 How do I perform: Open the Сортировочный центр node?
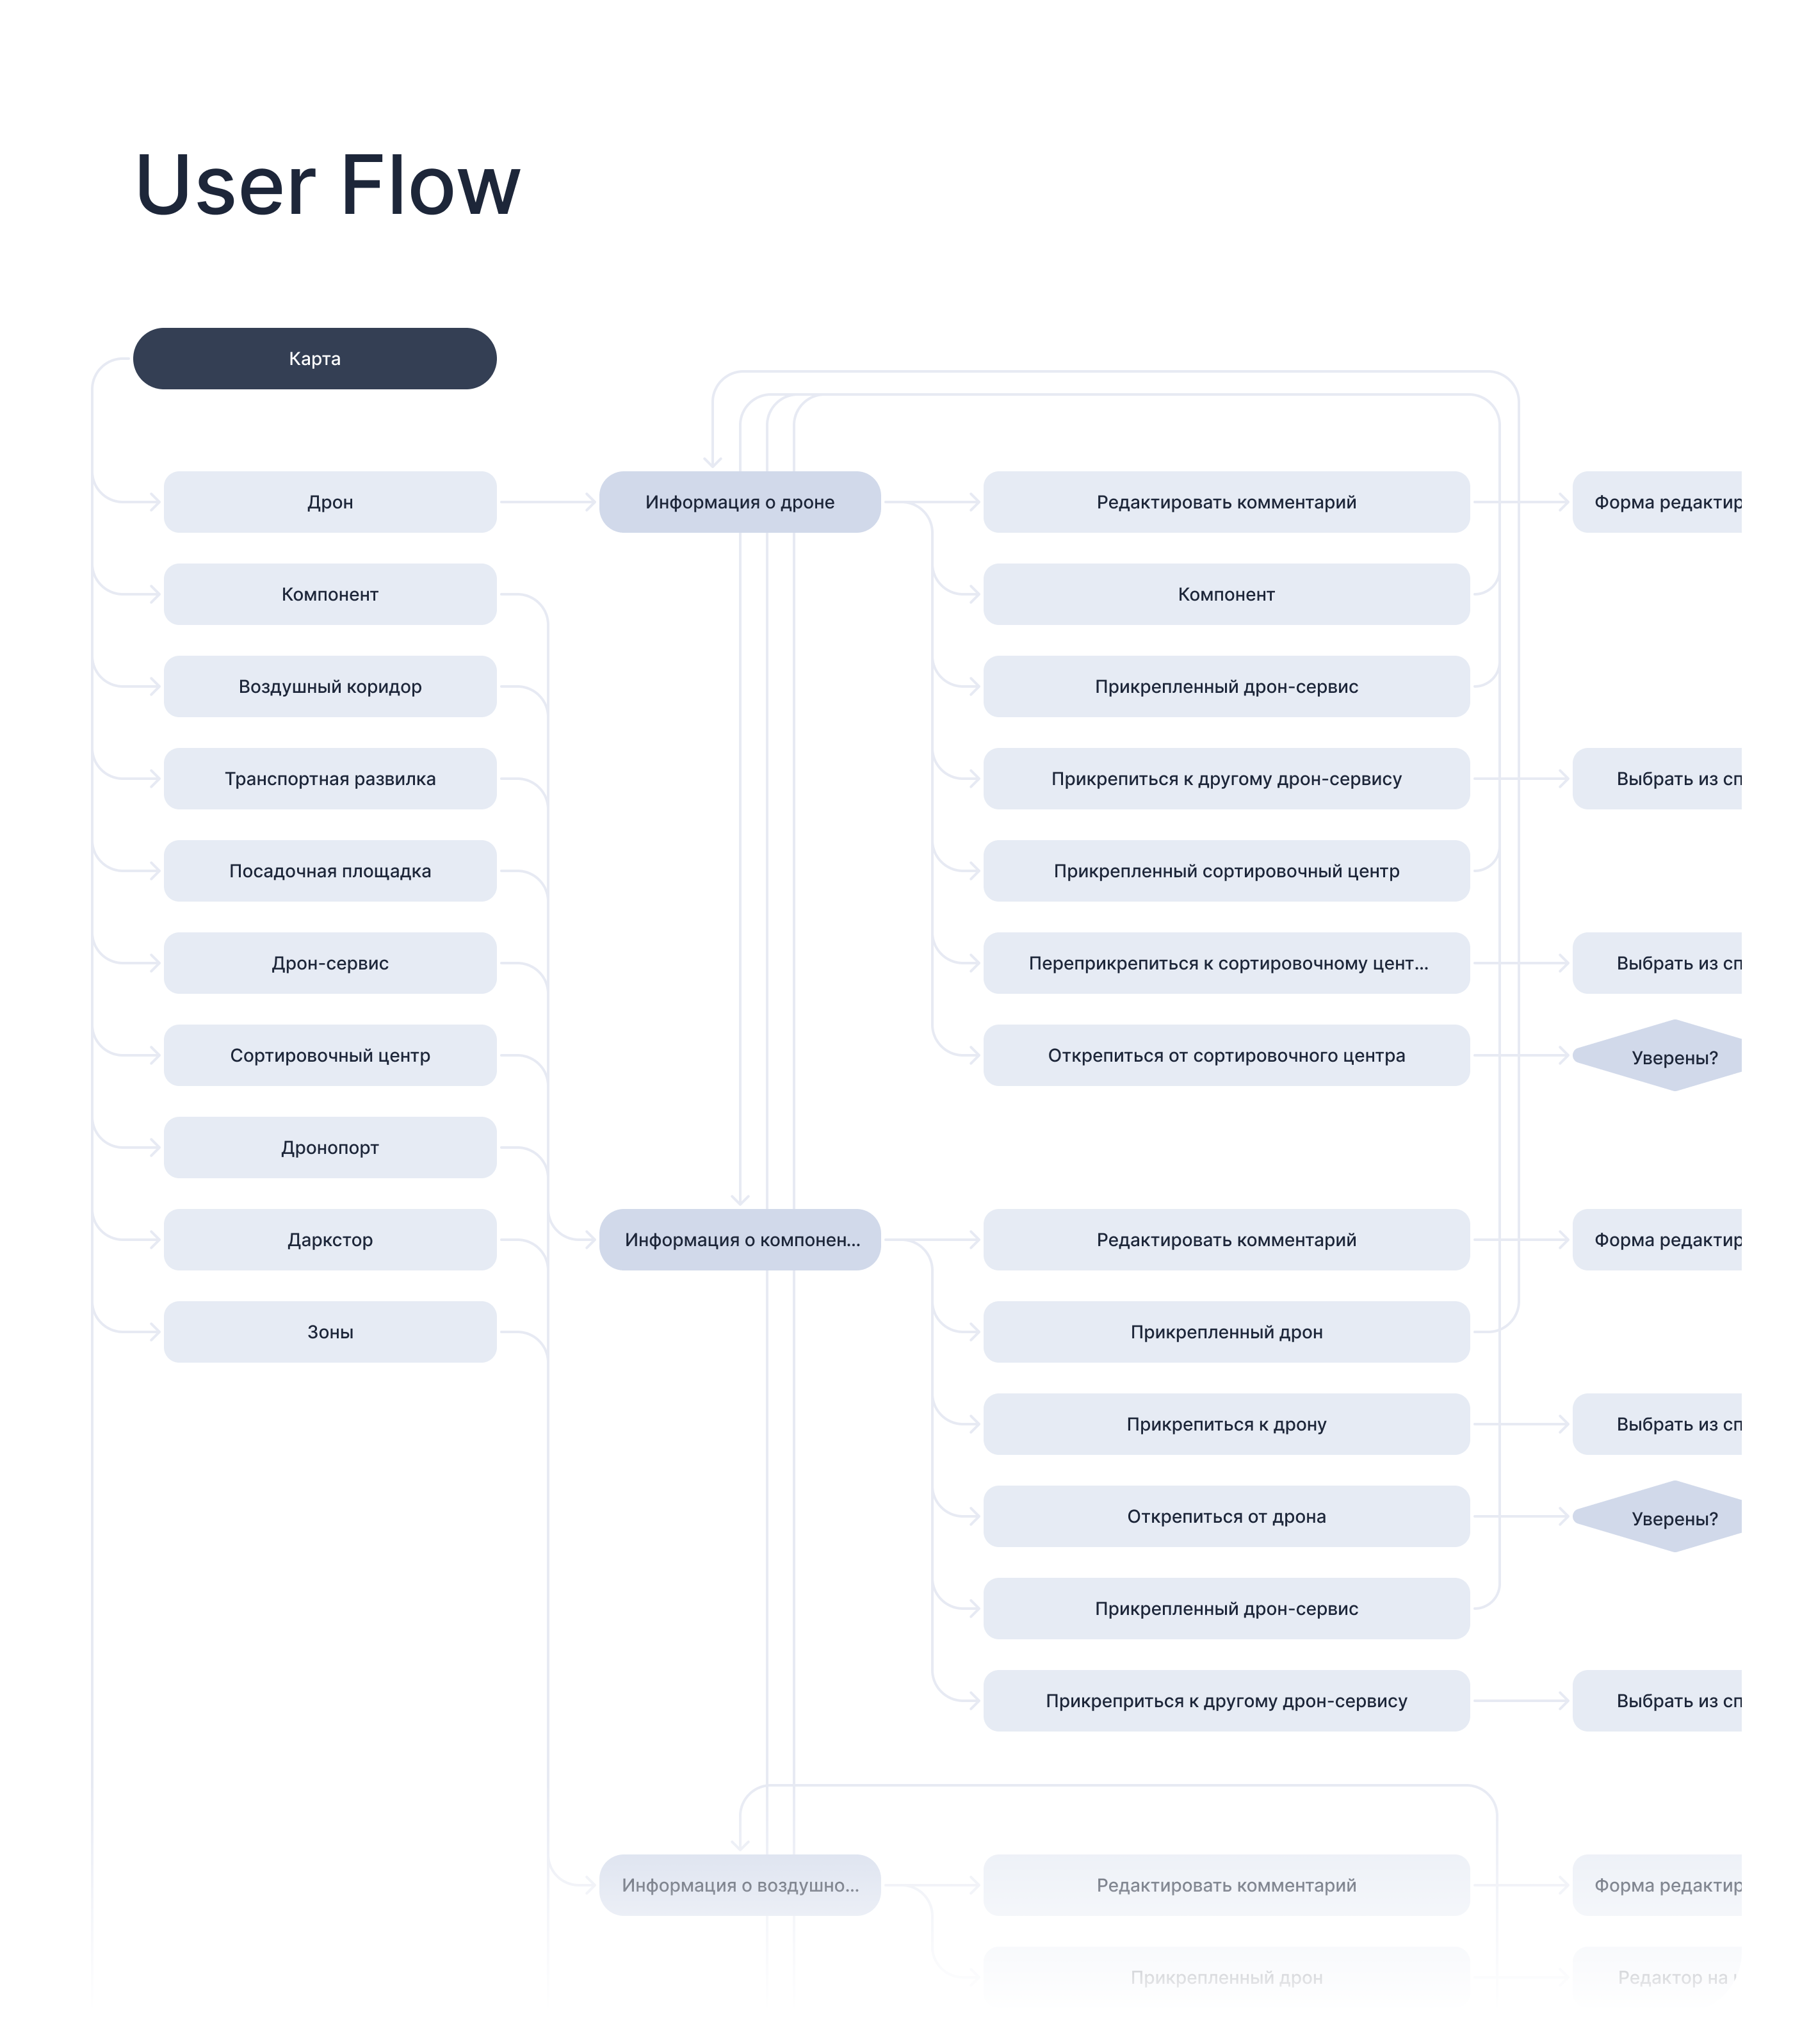[330, 1055]
